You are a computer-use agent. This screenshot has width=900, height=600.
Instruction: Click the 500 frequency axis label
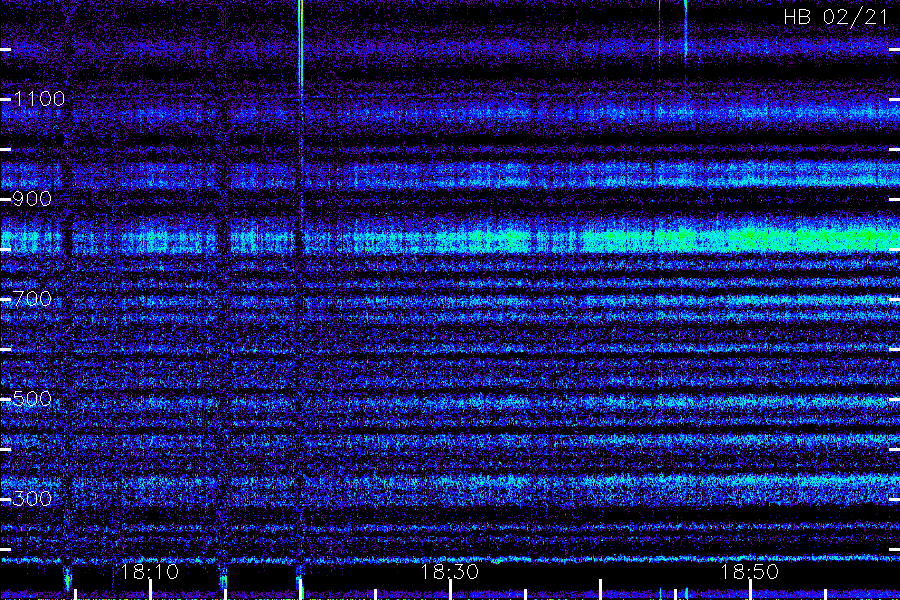coord(32,399)
